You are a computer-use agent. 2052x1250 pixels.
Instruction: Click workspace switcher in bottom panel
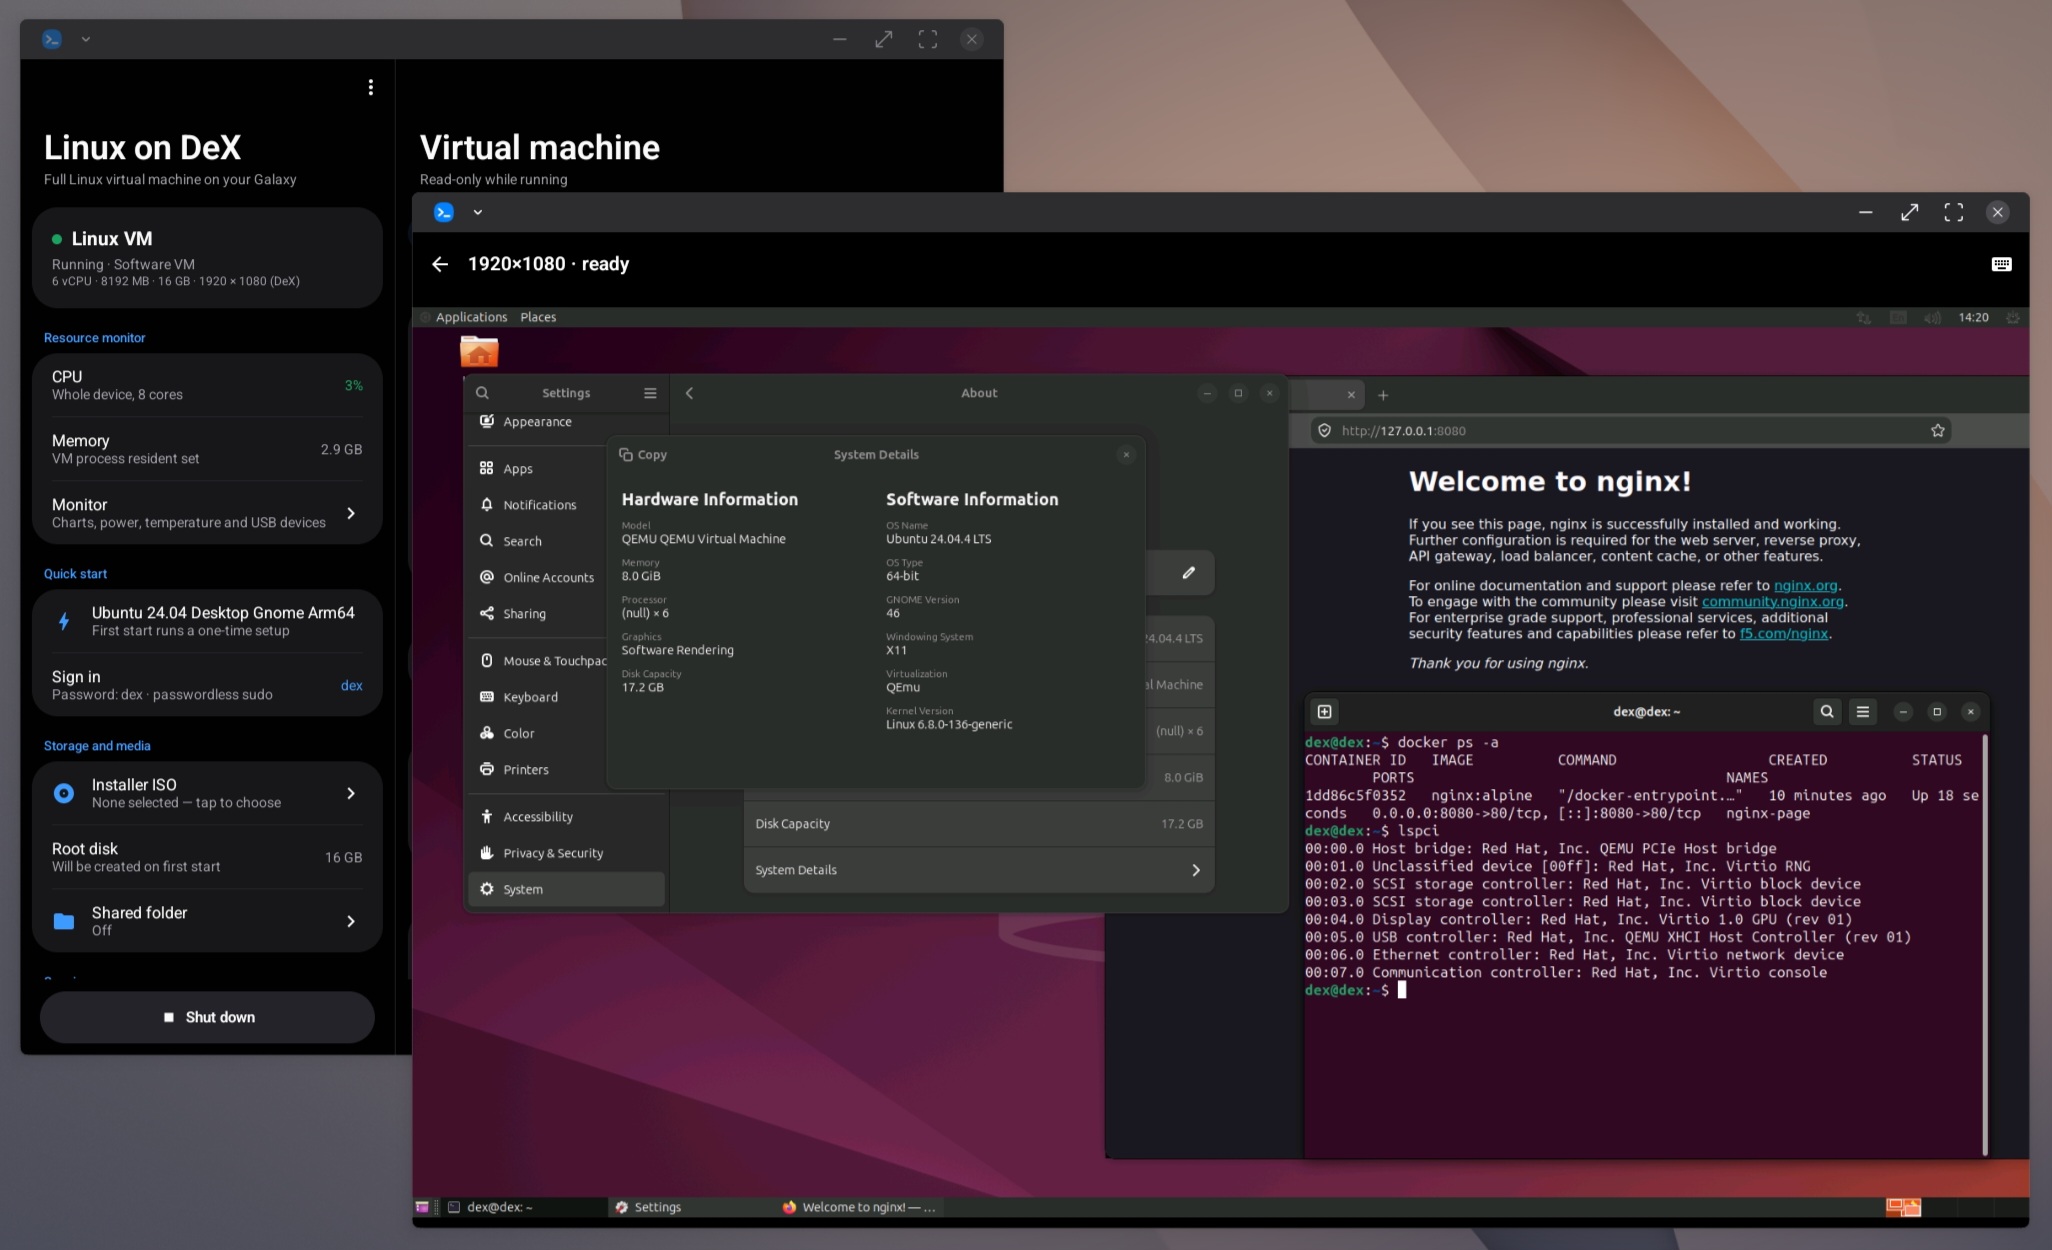tap(1903, 1207)
